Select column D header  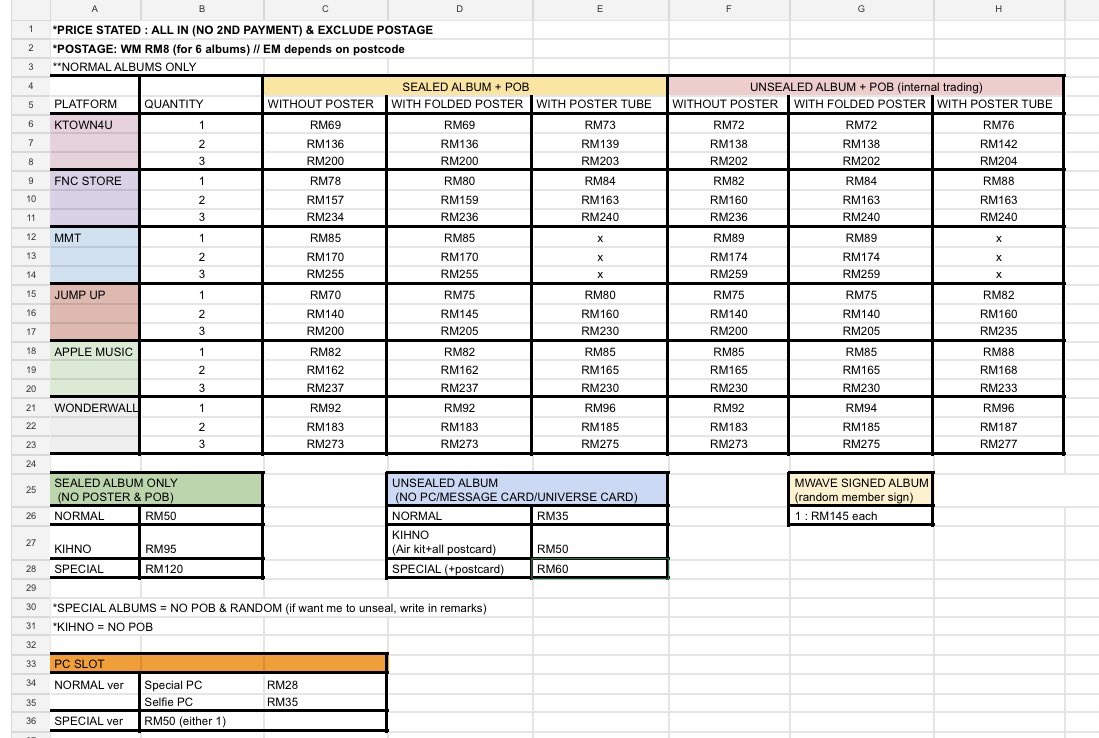click(x=459, y=9)
